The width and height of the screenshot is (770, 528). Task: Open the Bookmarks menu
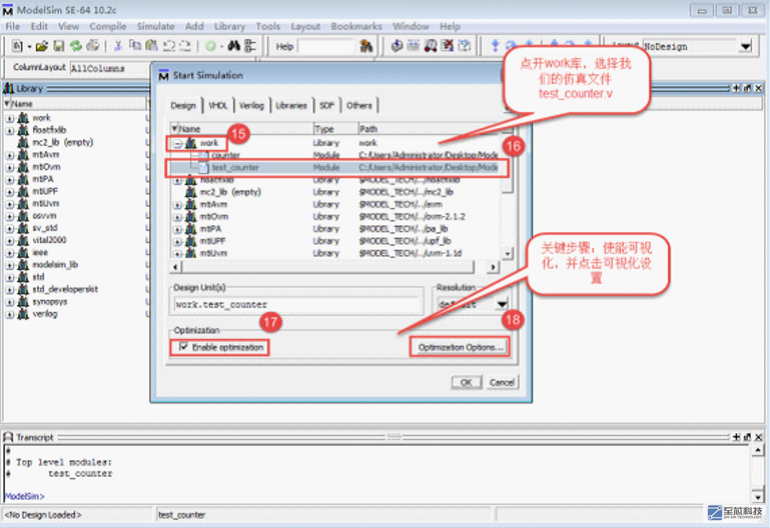click(356, 26)
